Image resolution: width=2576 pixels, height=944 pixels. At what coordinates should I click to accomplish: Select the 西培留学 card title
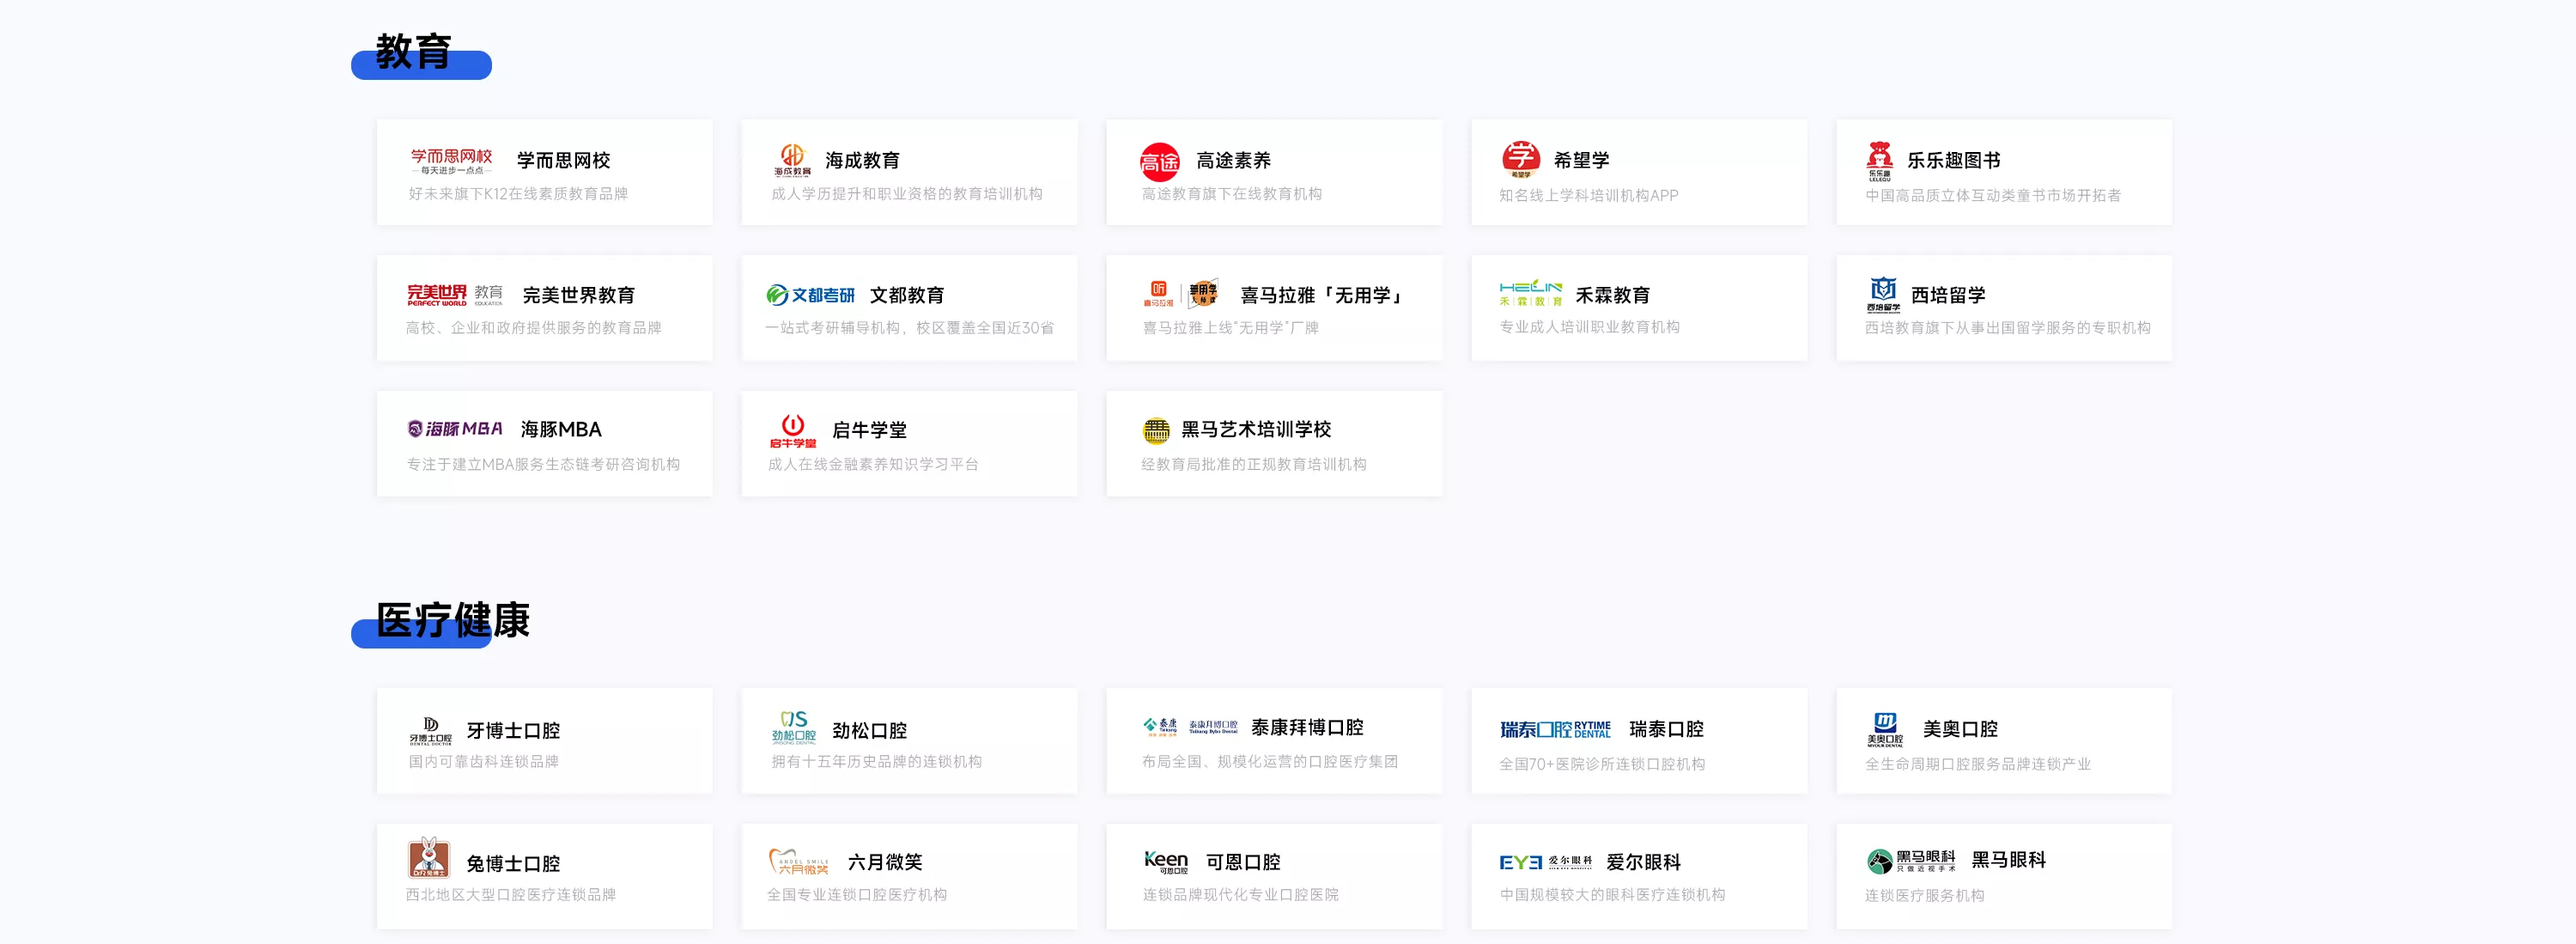coord(1947,295)
